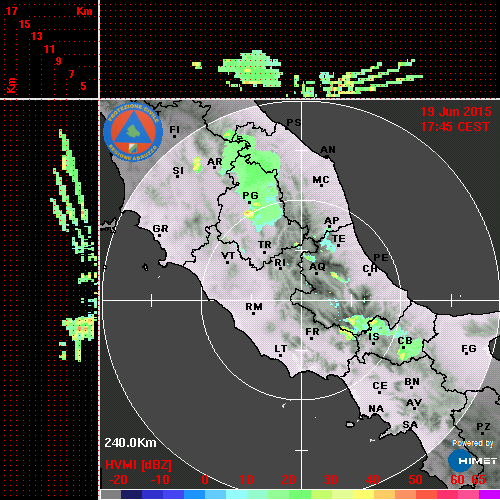Click the Campobasso CB city label

click(x=405, y=341)
